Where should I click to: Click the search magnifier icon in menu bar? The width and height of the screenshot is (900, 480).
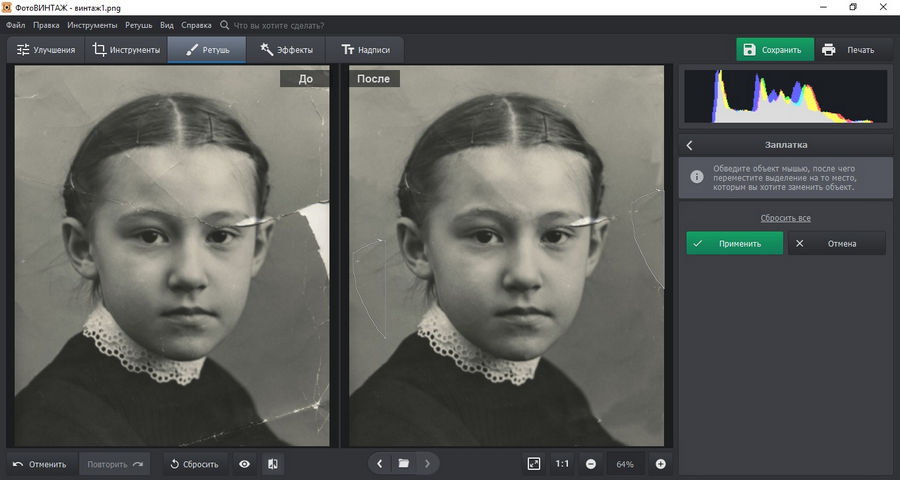(224, 25)
